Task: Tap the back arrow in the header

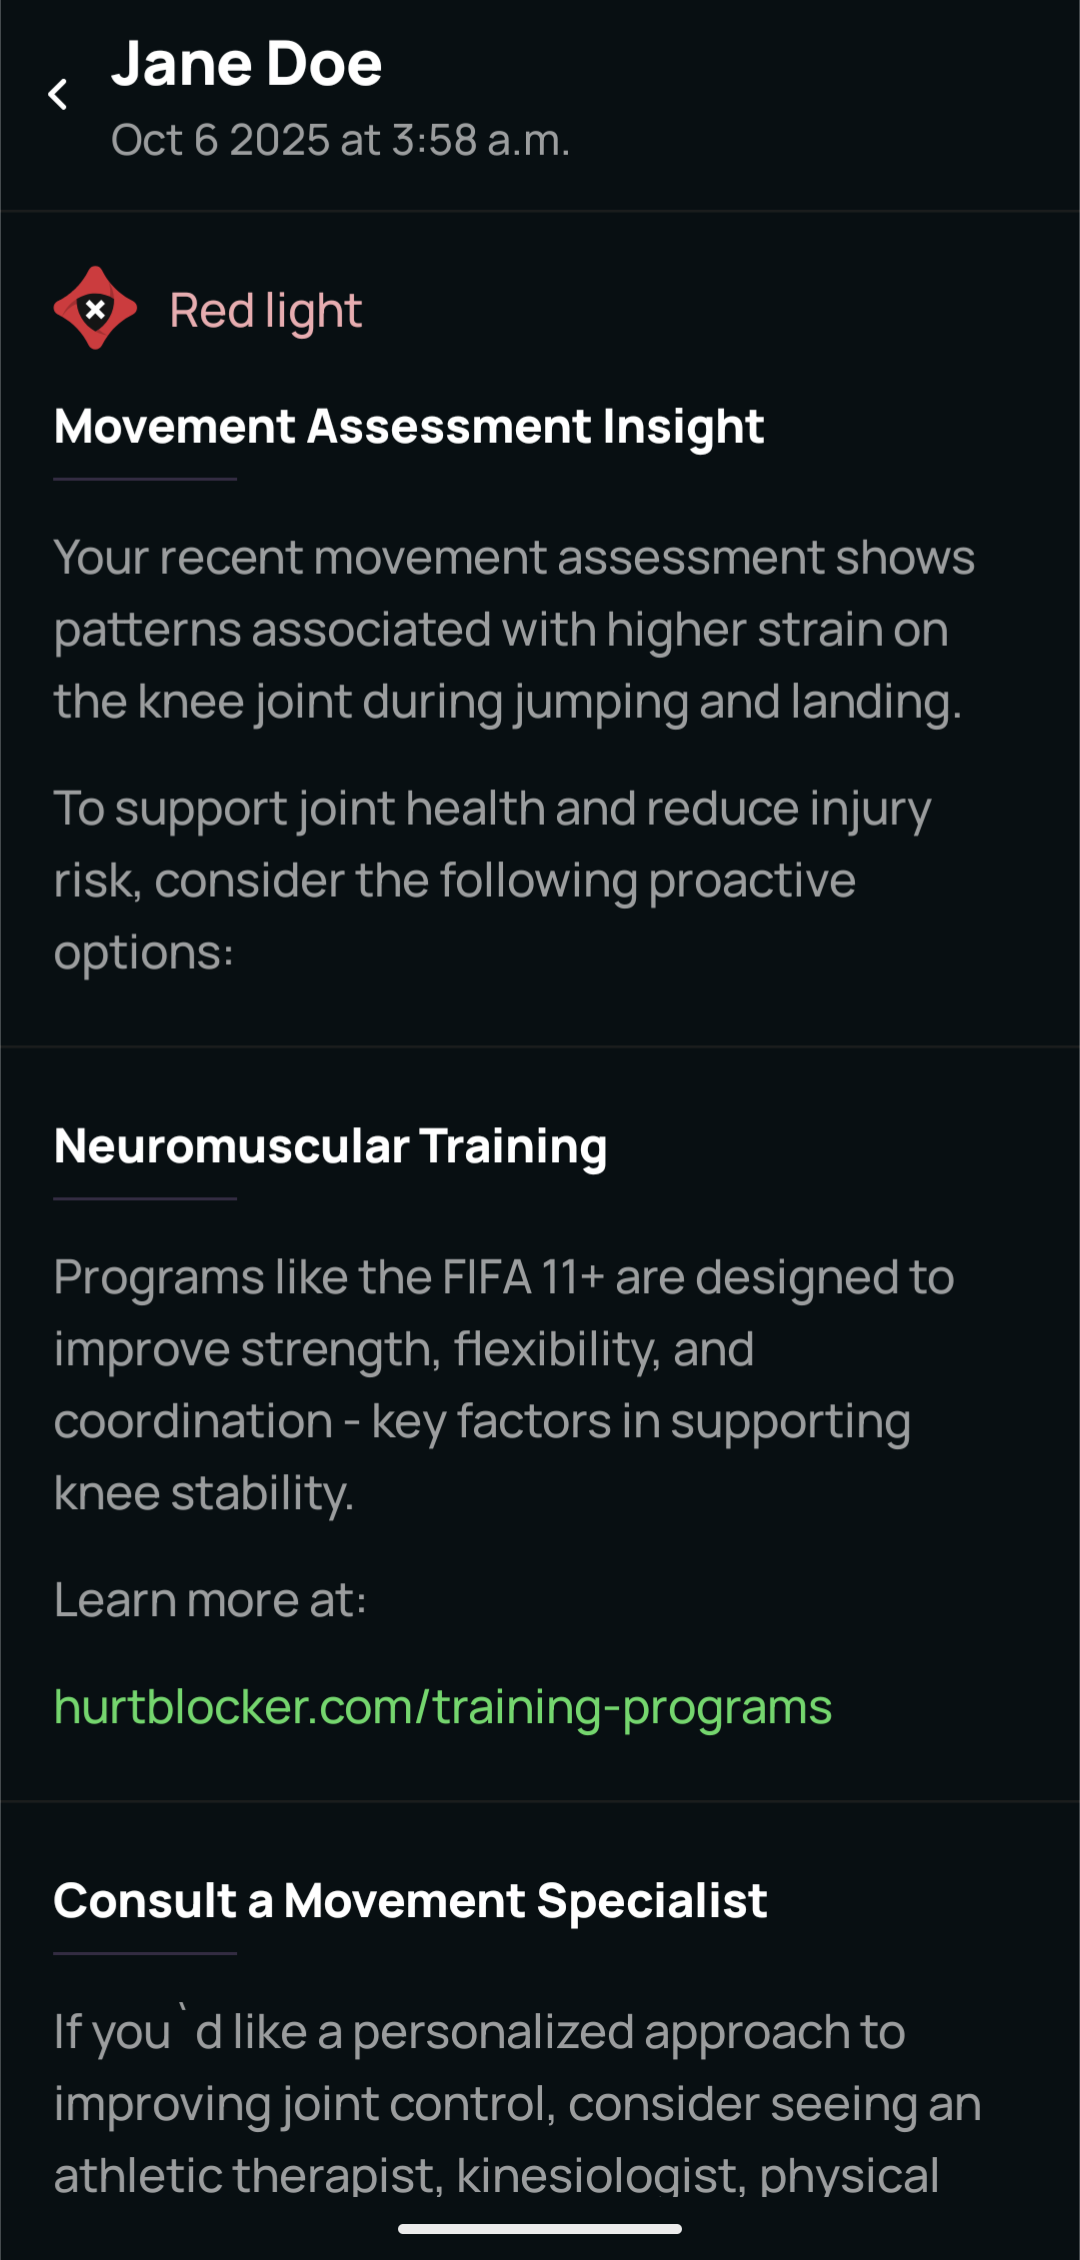Action: pos(58,95)
